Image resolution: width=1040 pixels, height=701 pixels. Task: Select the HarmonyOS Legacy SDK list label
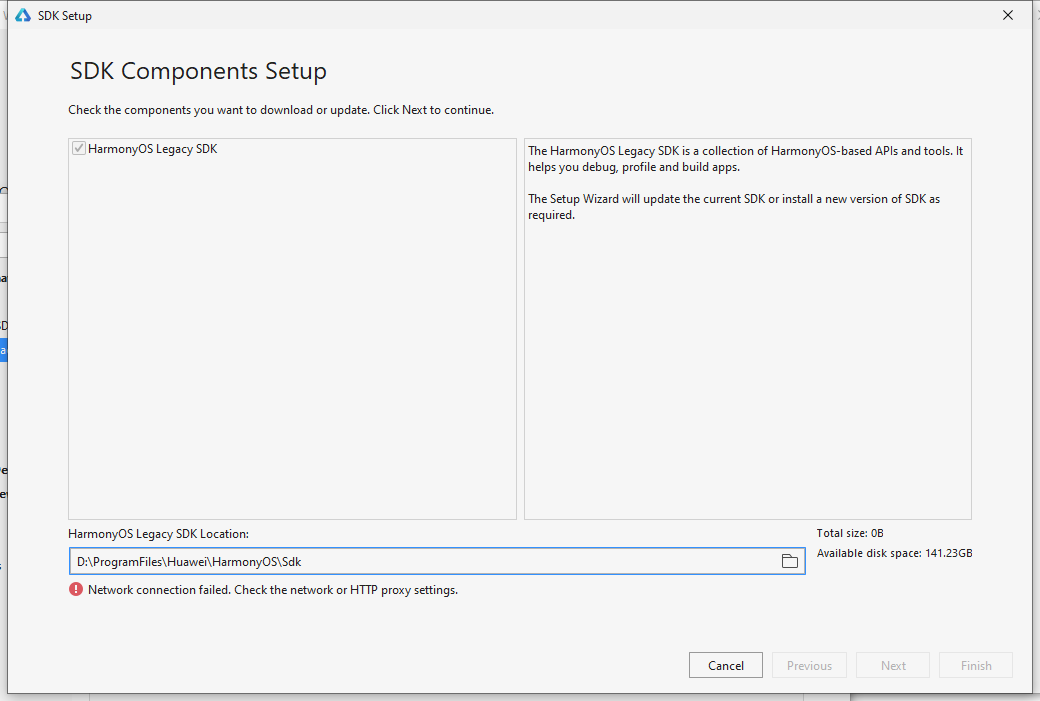click(x=153, y=149)
